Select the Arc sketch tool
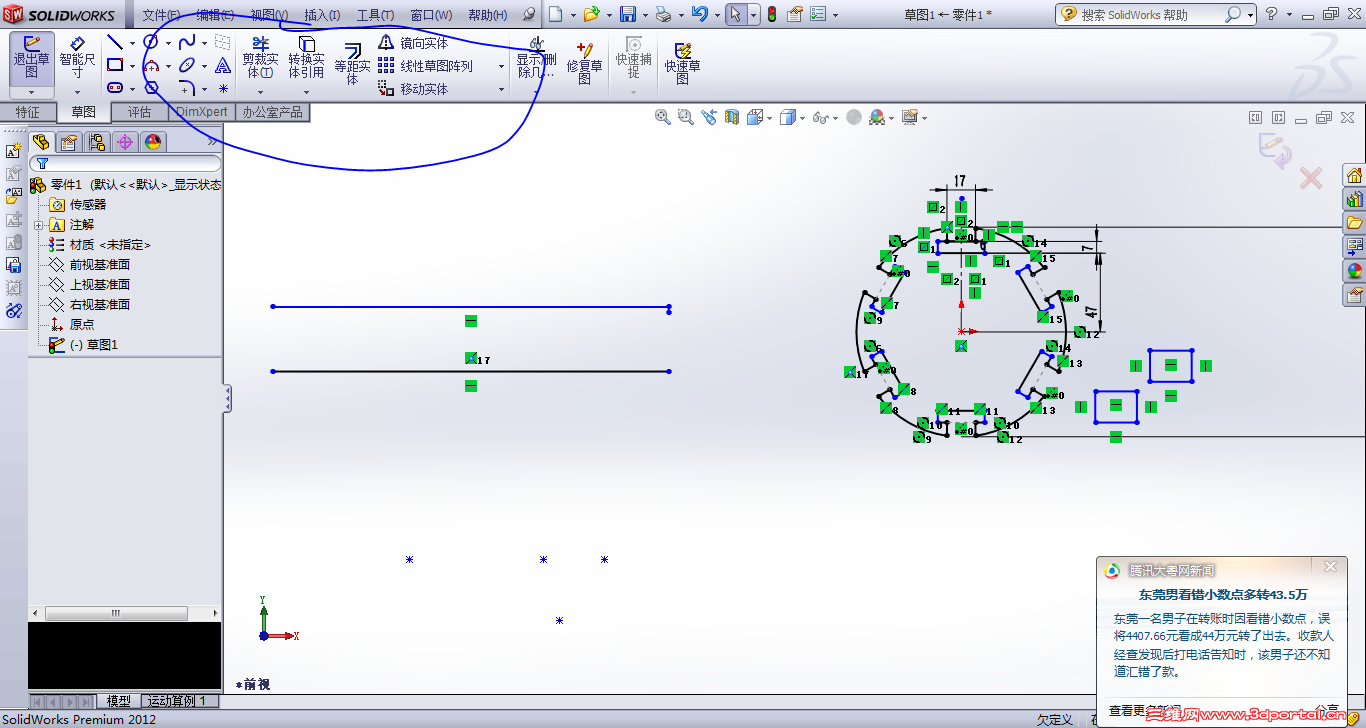 (x=151, y=65)
